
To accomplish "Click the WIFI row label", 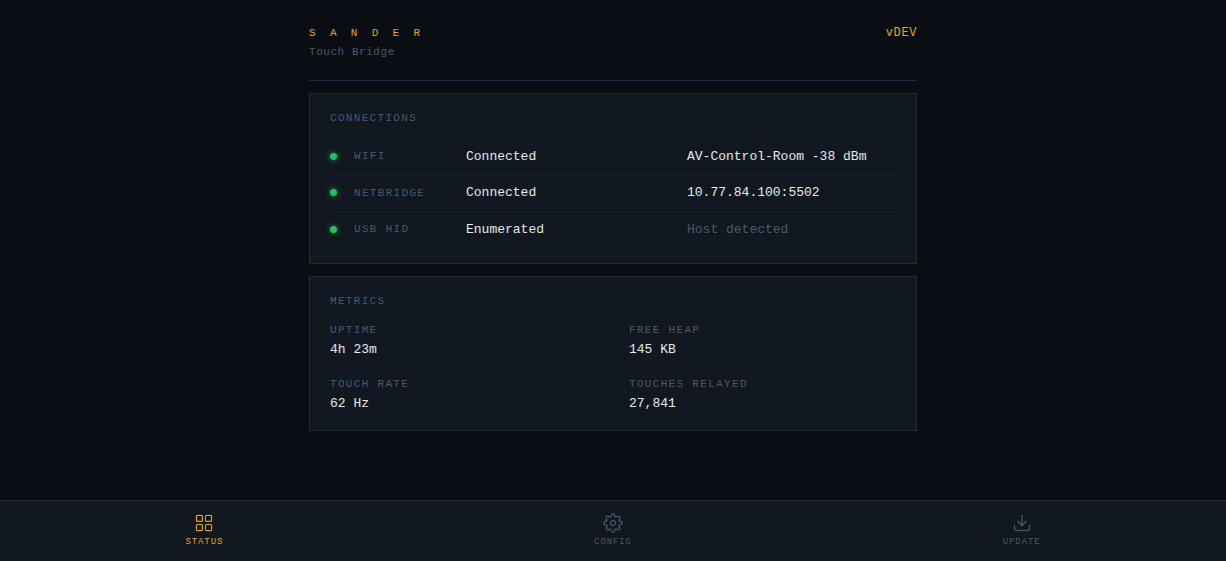I will click(369, 156).
